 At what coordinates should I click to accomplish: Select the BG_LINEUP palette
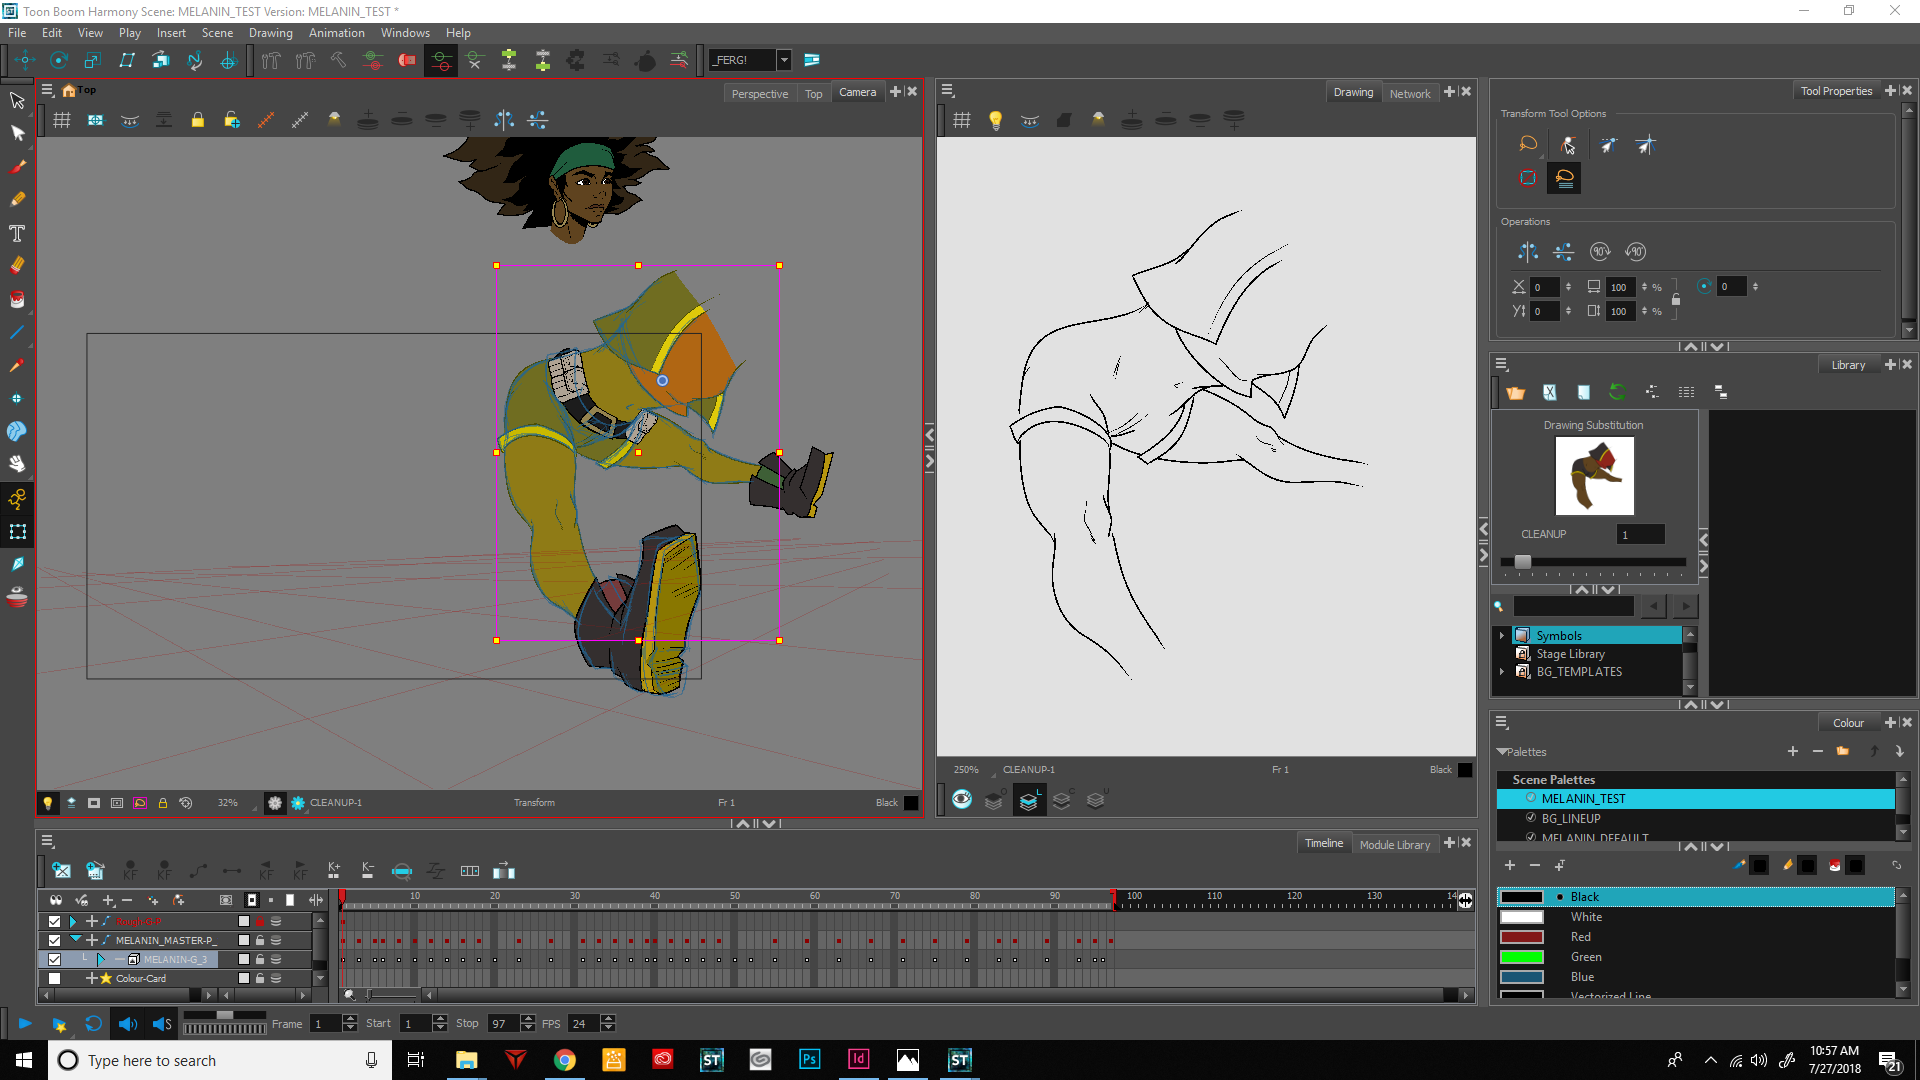click(x=1571, y=818)
